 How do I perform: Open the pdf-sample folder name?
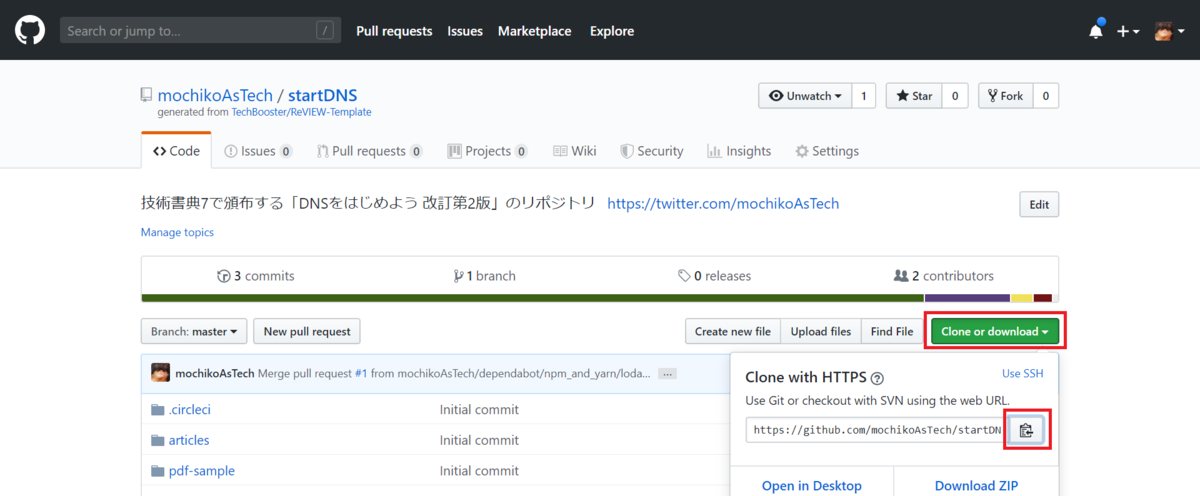coord(201,471)
